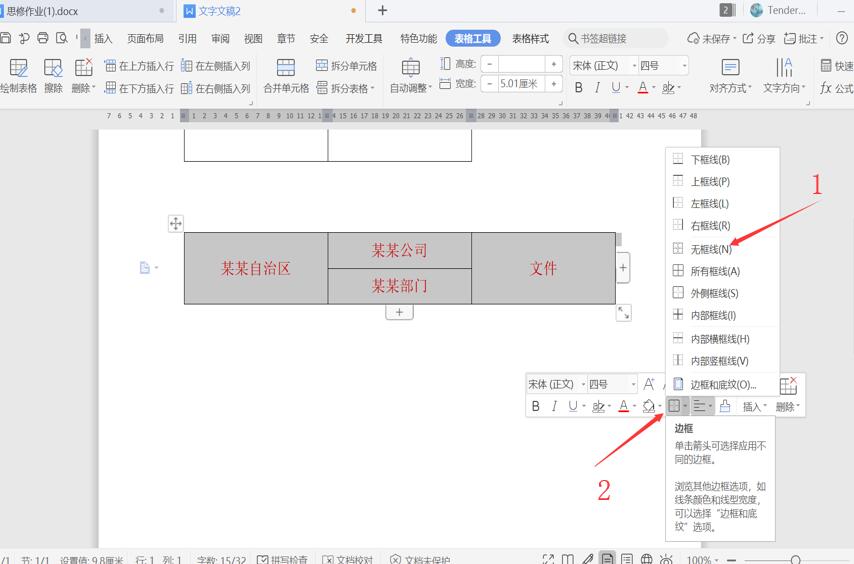Click the Format Painter icon in floating toolbar
Image resolution: width=854 pixels, height=564 pixels.
[725, 406]
